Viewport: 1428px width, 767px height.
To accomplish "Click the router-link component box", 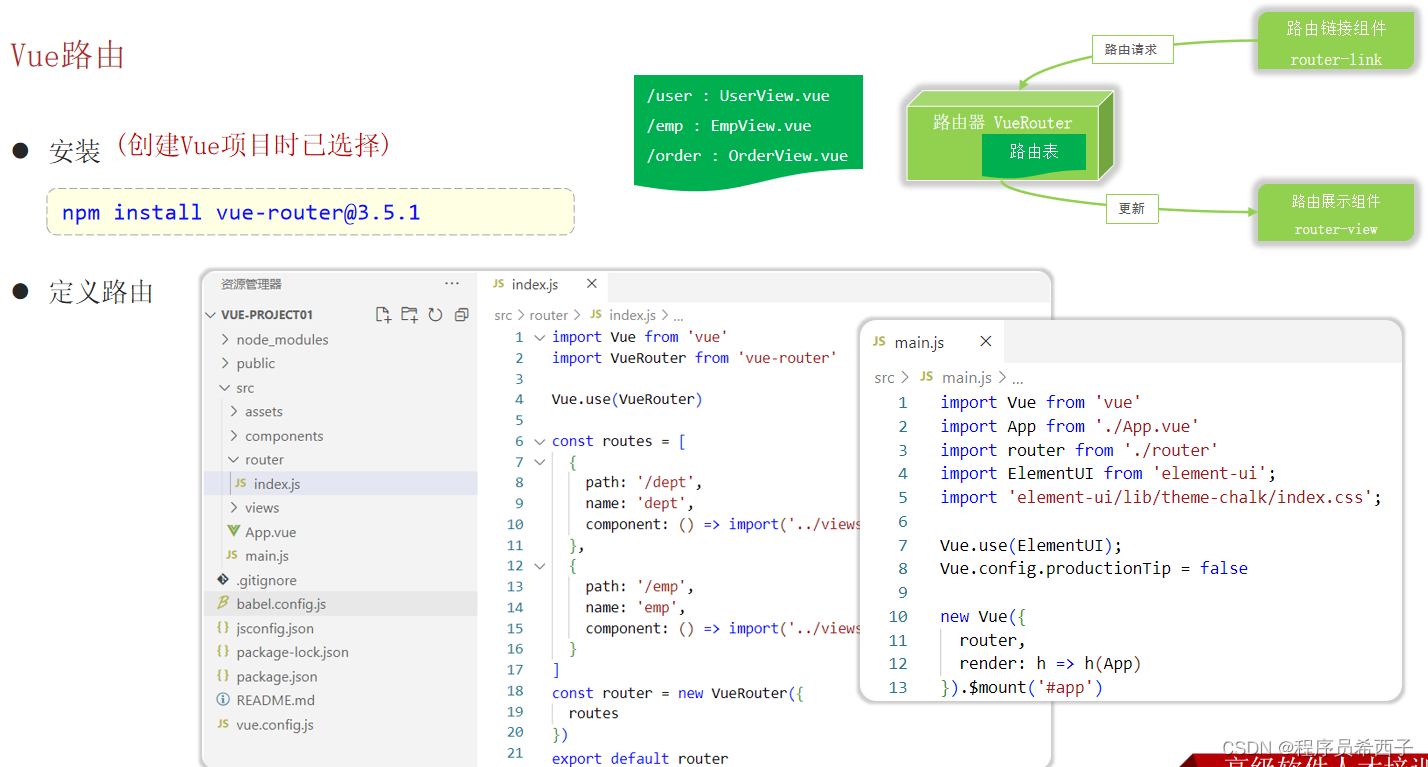I will click(x=1336, y=42).
